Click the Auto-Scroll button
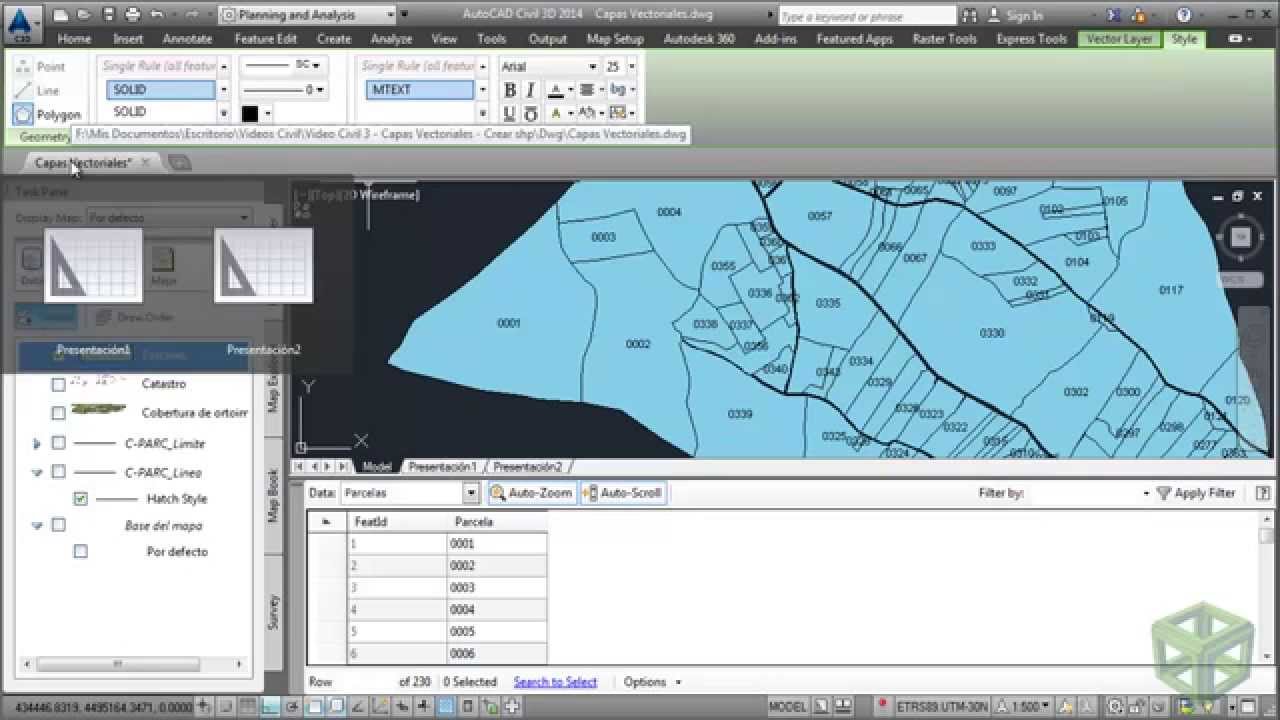1280x720 pixels. (x=624, y=493)
